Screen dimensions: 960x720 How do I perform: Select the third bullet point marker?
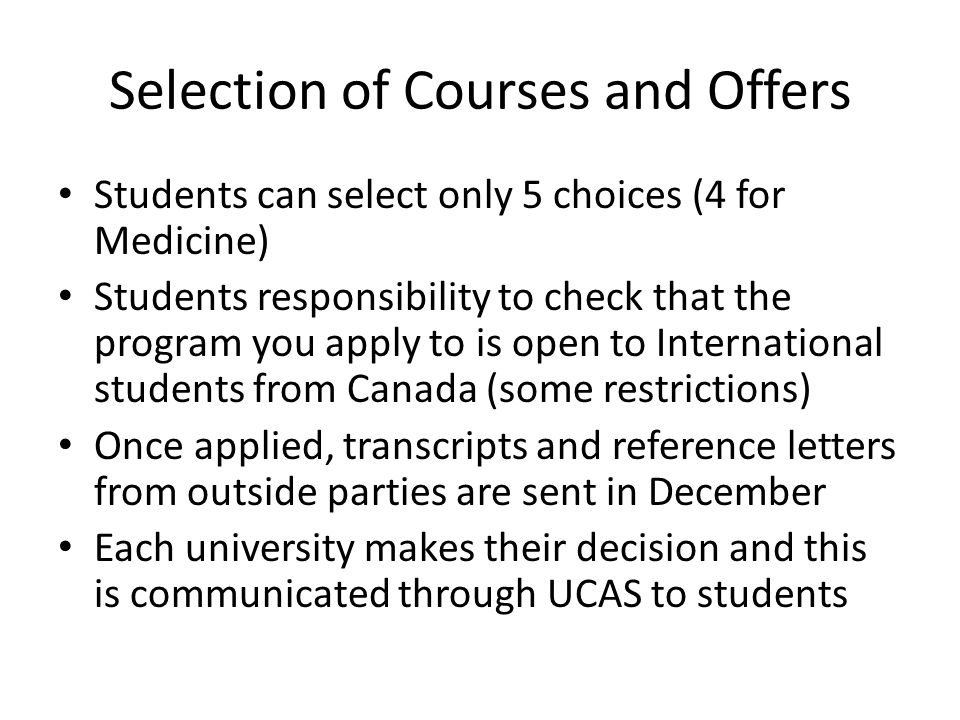pos(66,445)
